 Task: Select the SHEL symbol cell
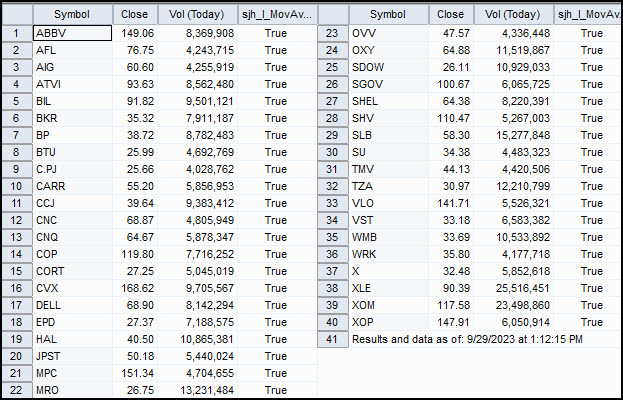click(x=389, y=101)
